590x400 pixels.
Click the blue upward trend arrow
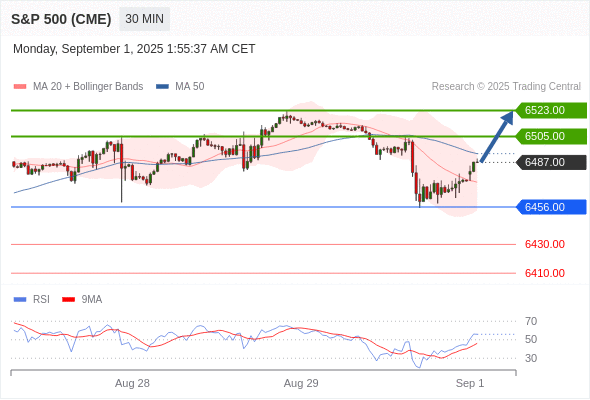click(497, 136)
